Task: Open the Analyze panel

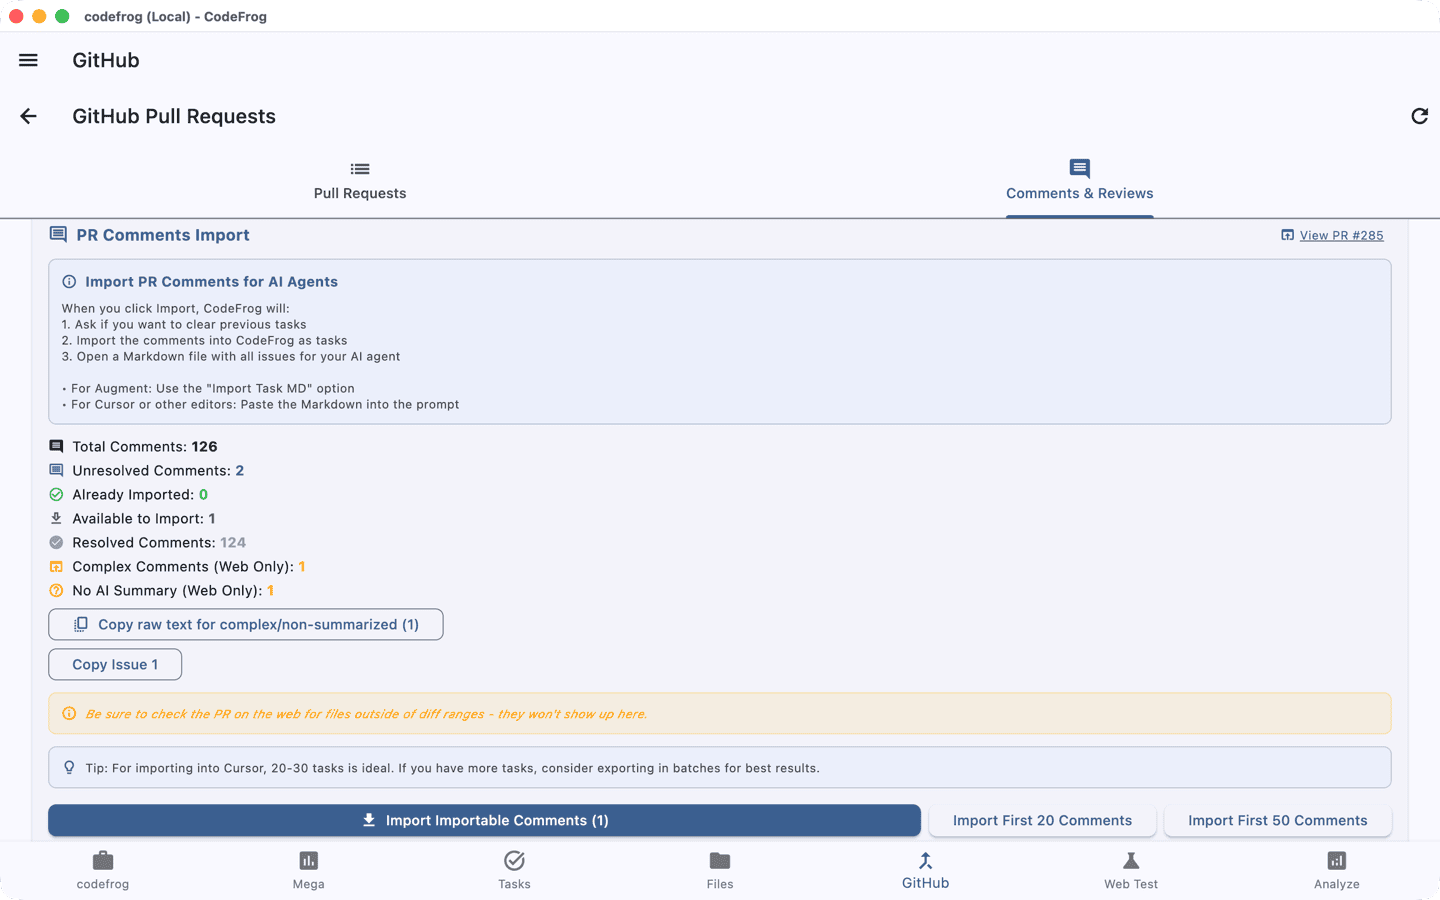Action: coord(1336,868)
